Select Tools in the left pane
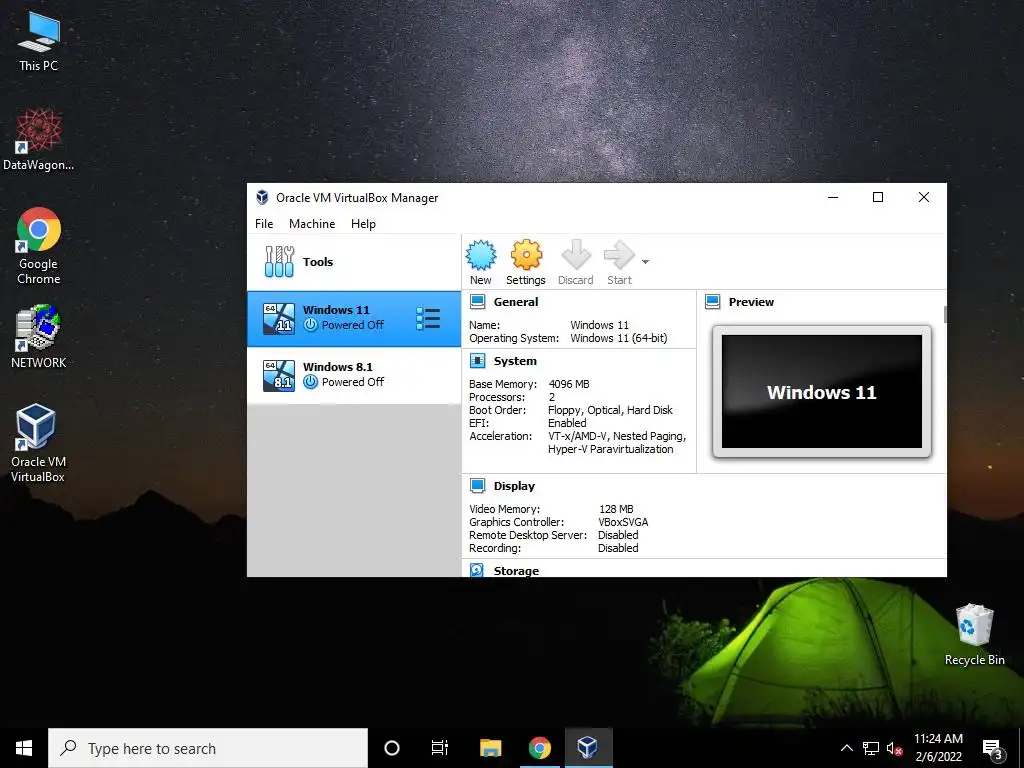Viewport: 1024px width, 768px height. pyautogui.click(x=354, y=262)
